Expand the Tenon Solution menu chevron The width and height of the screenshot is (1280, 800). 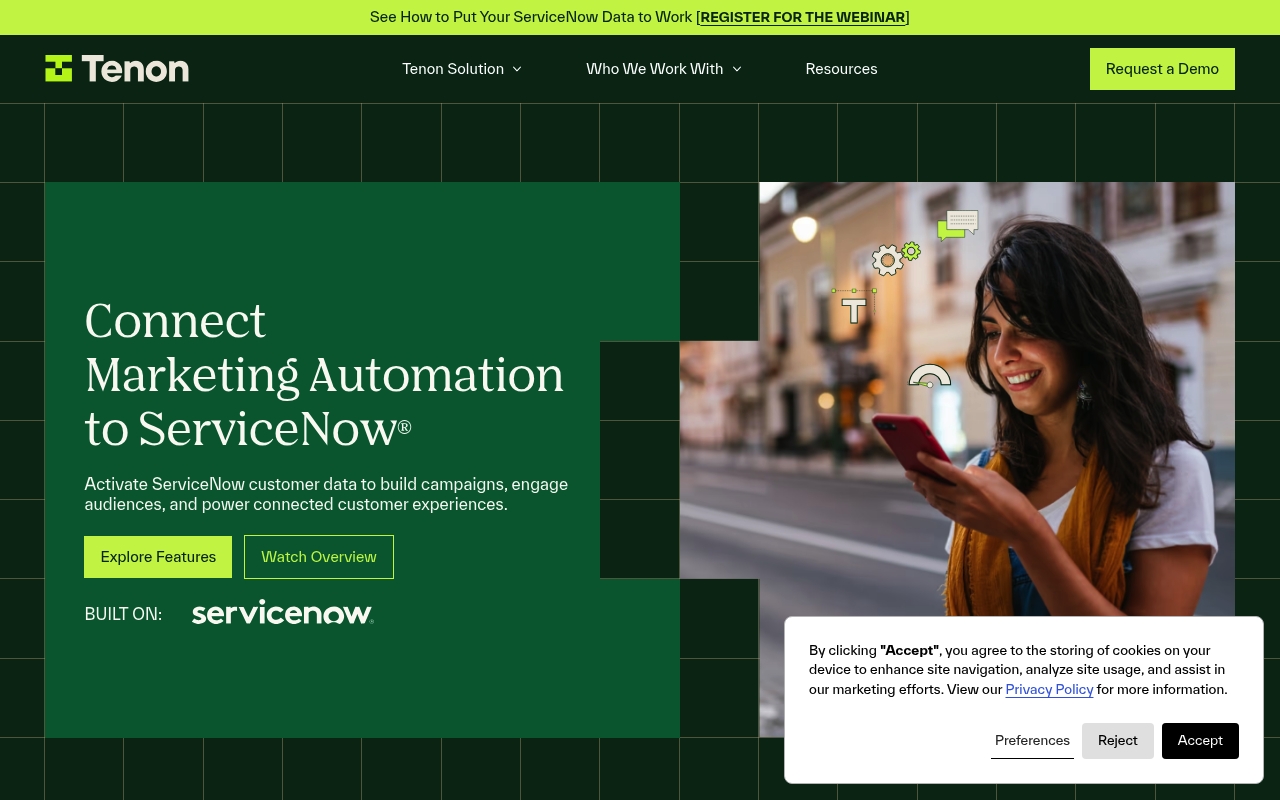[x=517, y=69]
